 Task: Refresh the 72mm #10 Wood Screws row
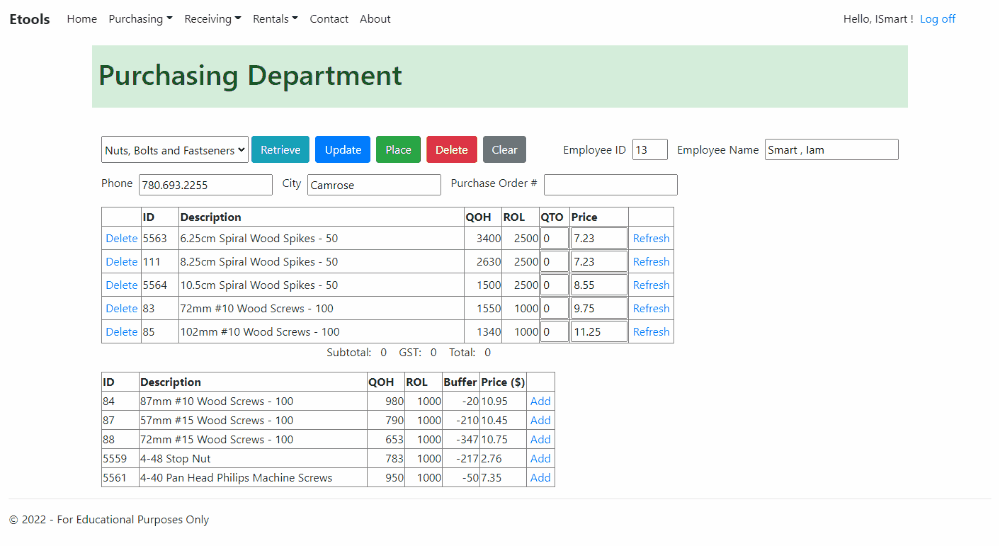coord(651,309)
